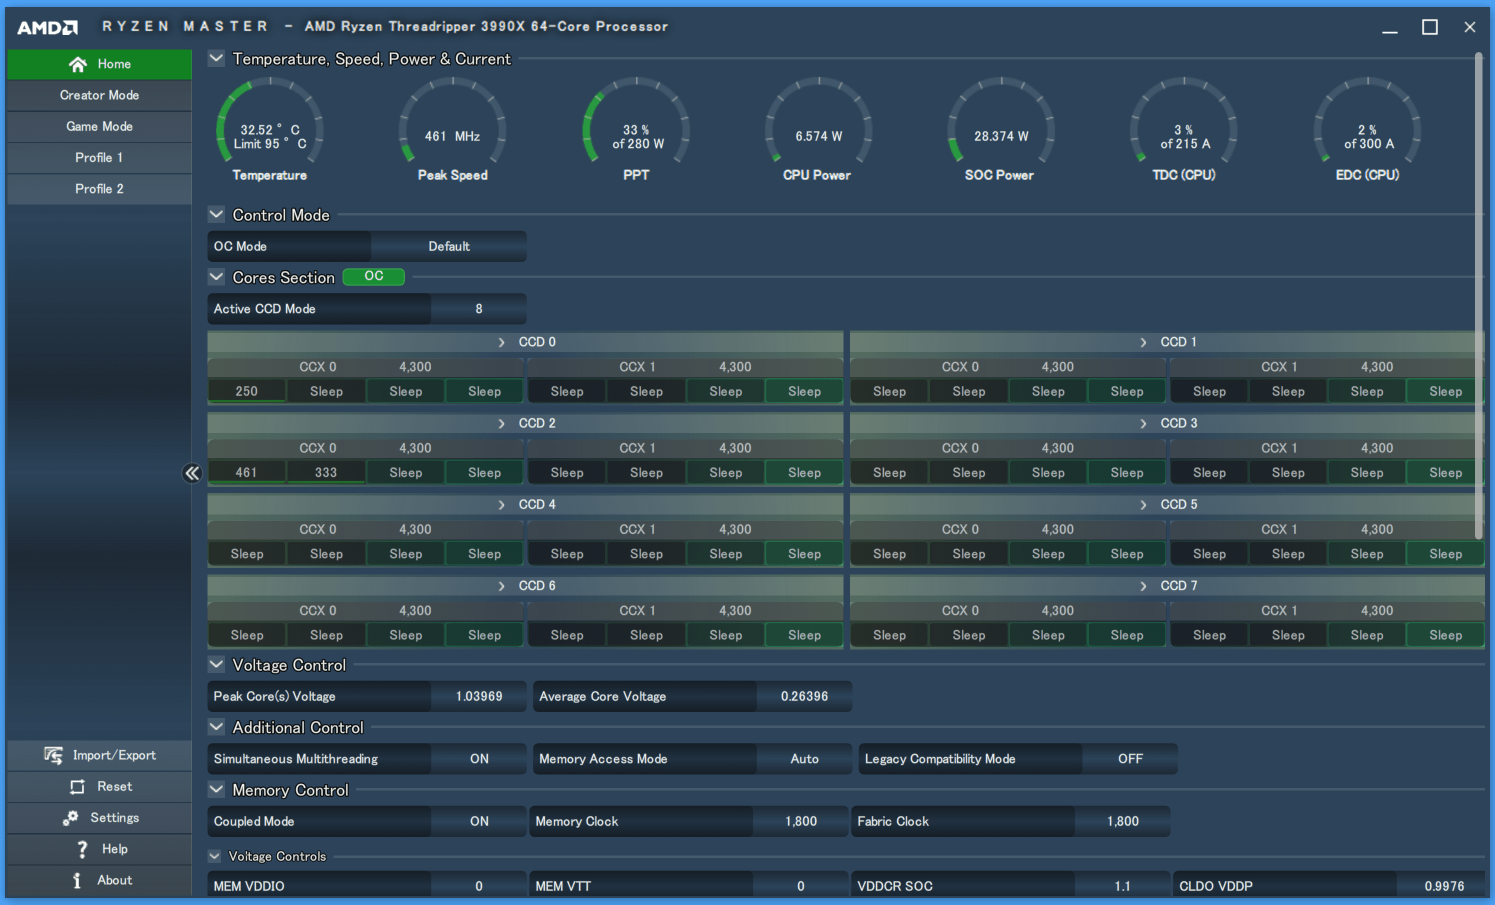Collapse Temperature, Speed, Power & Current section
This screenshot has width=1495, height=905.
tap(216, 59)
